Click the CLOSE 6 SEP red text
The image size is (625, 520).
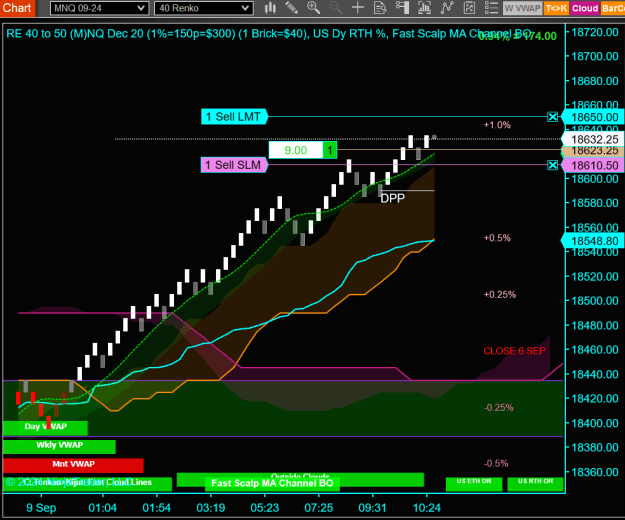pos(514,351)
